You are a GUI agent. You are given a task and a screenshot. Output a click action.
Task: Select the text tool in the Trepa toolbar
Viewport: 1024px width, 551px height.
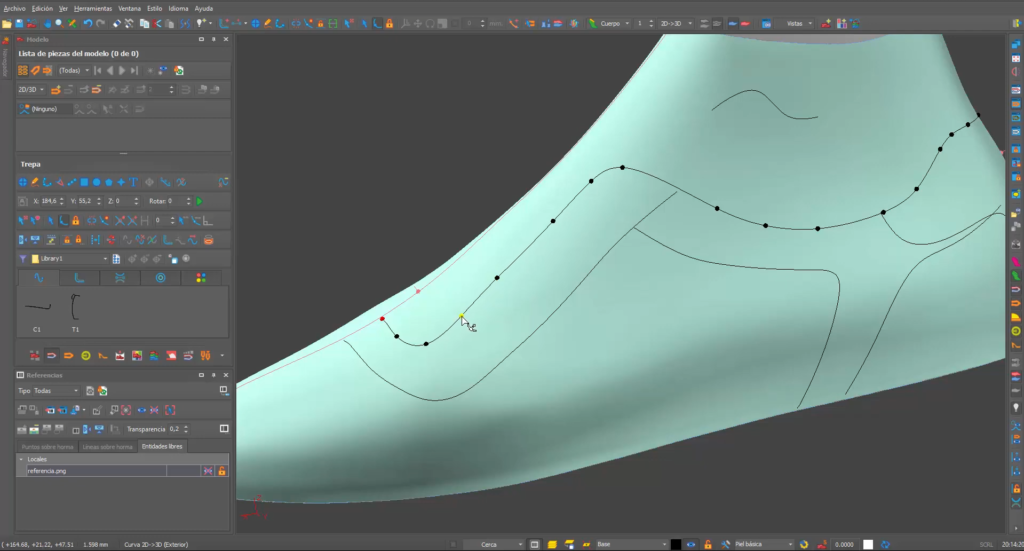pyautogui.click(x=133, y=182)
